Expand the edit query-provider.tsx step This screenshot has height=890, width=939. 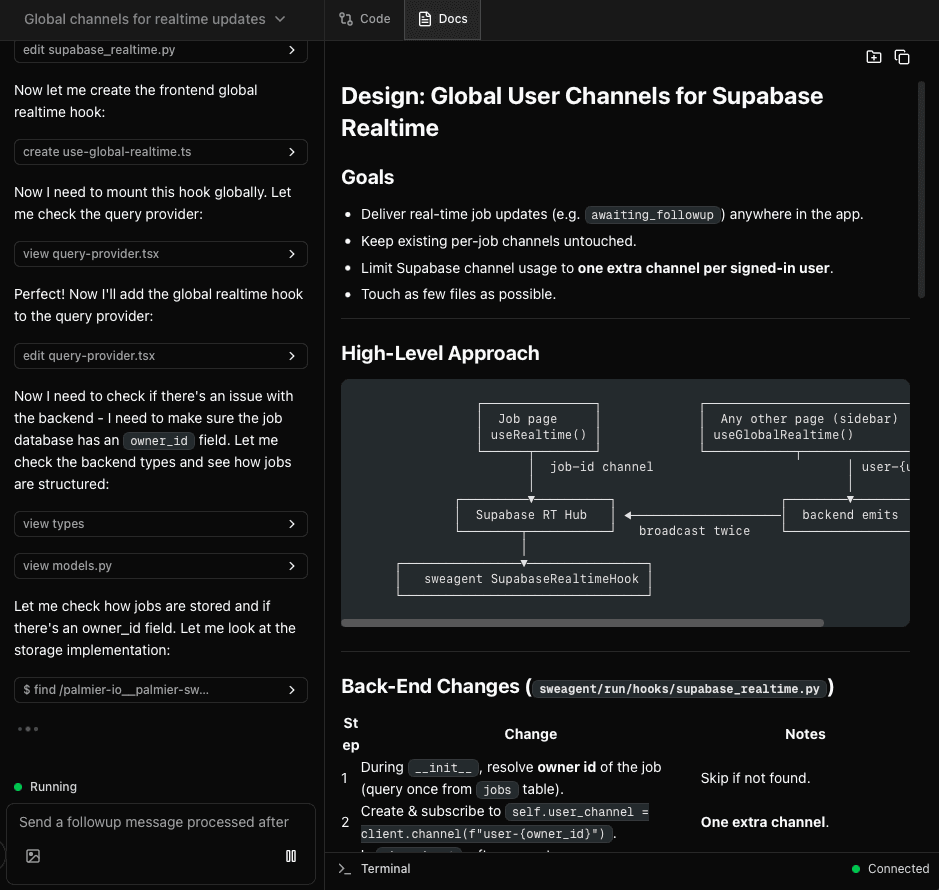(x=160, y=356)
